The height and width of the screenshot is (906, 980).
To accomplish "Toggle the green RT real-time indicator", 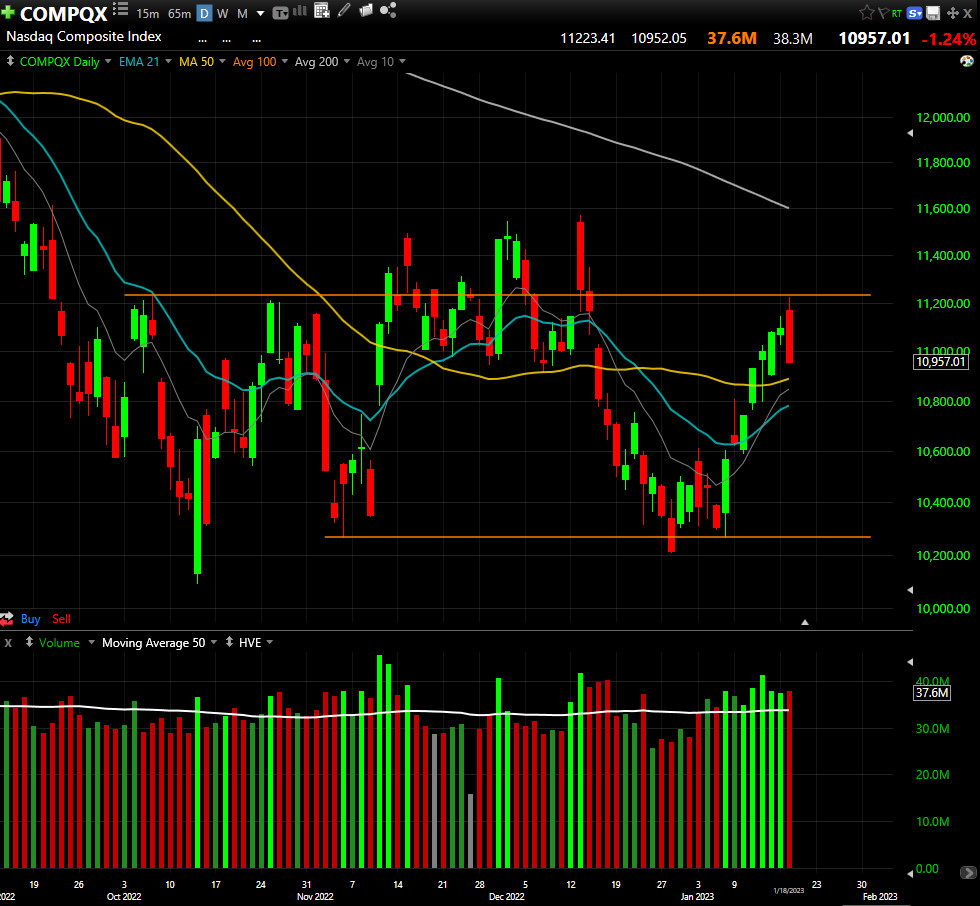I will coord(897,13).
